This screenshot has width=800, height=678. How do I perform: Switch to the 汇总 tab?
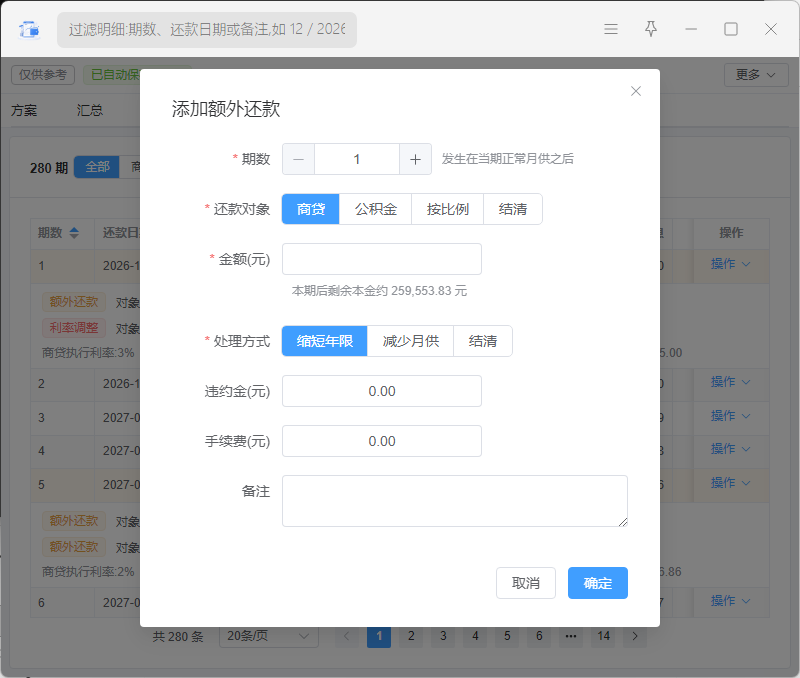coord(90,110)
